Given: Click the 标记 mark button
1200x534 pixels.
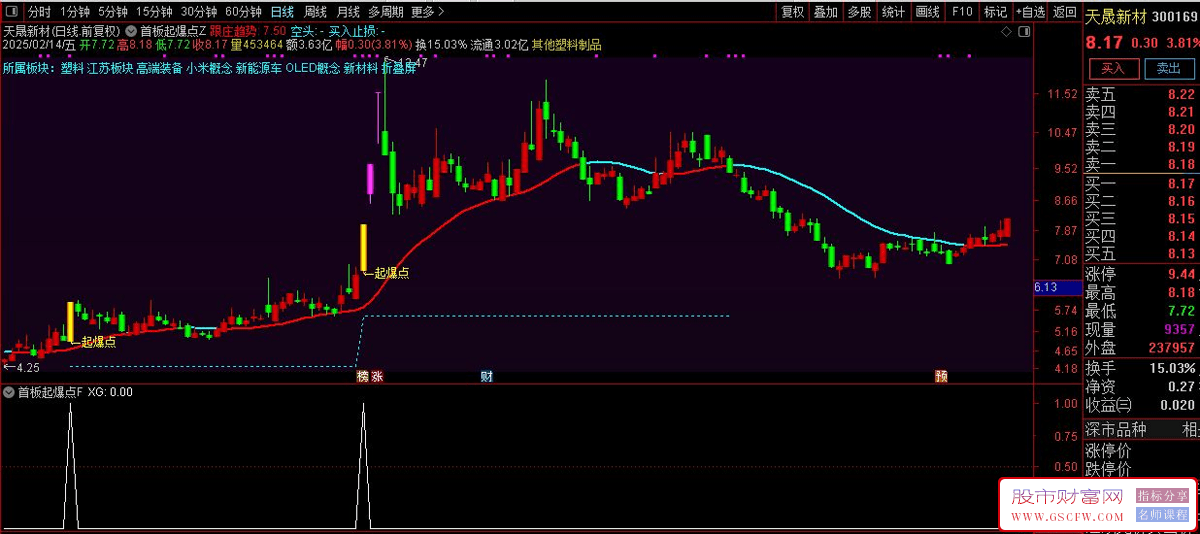Looking at the screenshot, I should (995, 12).
